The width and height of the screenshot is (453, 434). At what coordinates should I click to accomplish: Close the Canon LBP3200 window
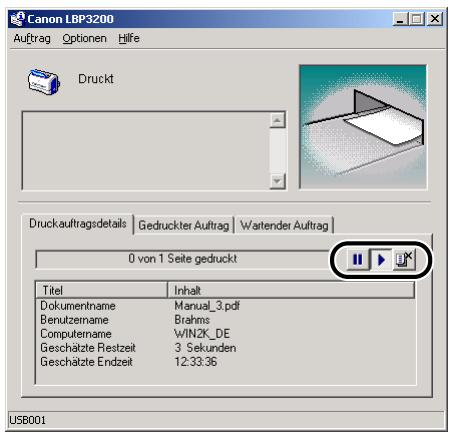point(435,19)
